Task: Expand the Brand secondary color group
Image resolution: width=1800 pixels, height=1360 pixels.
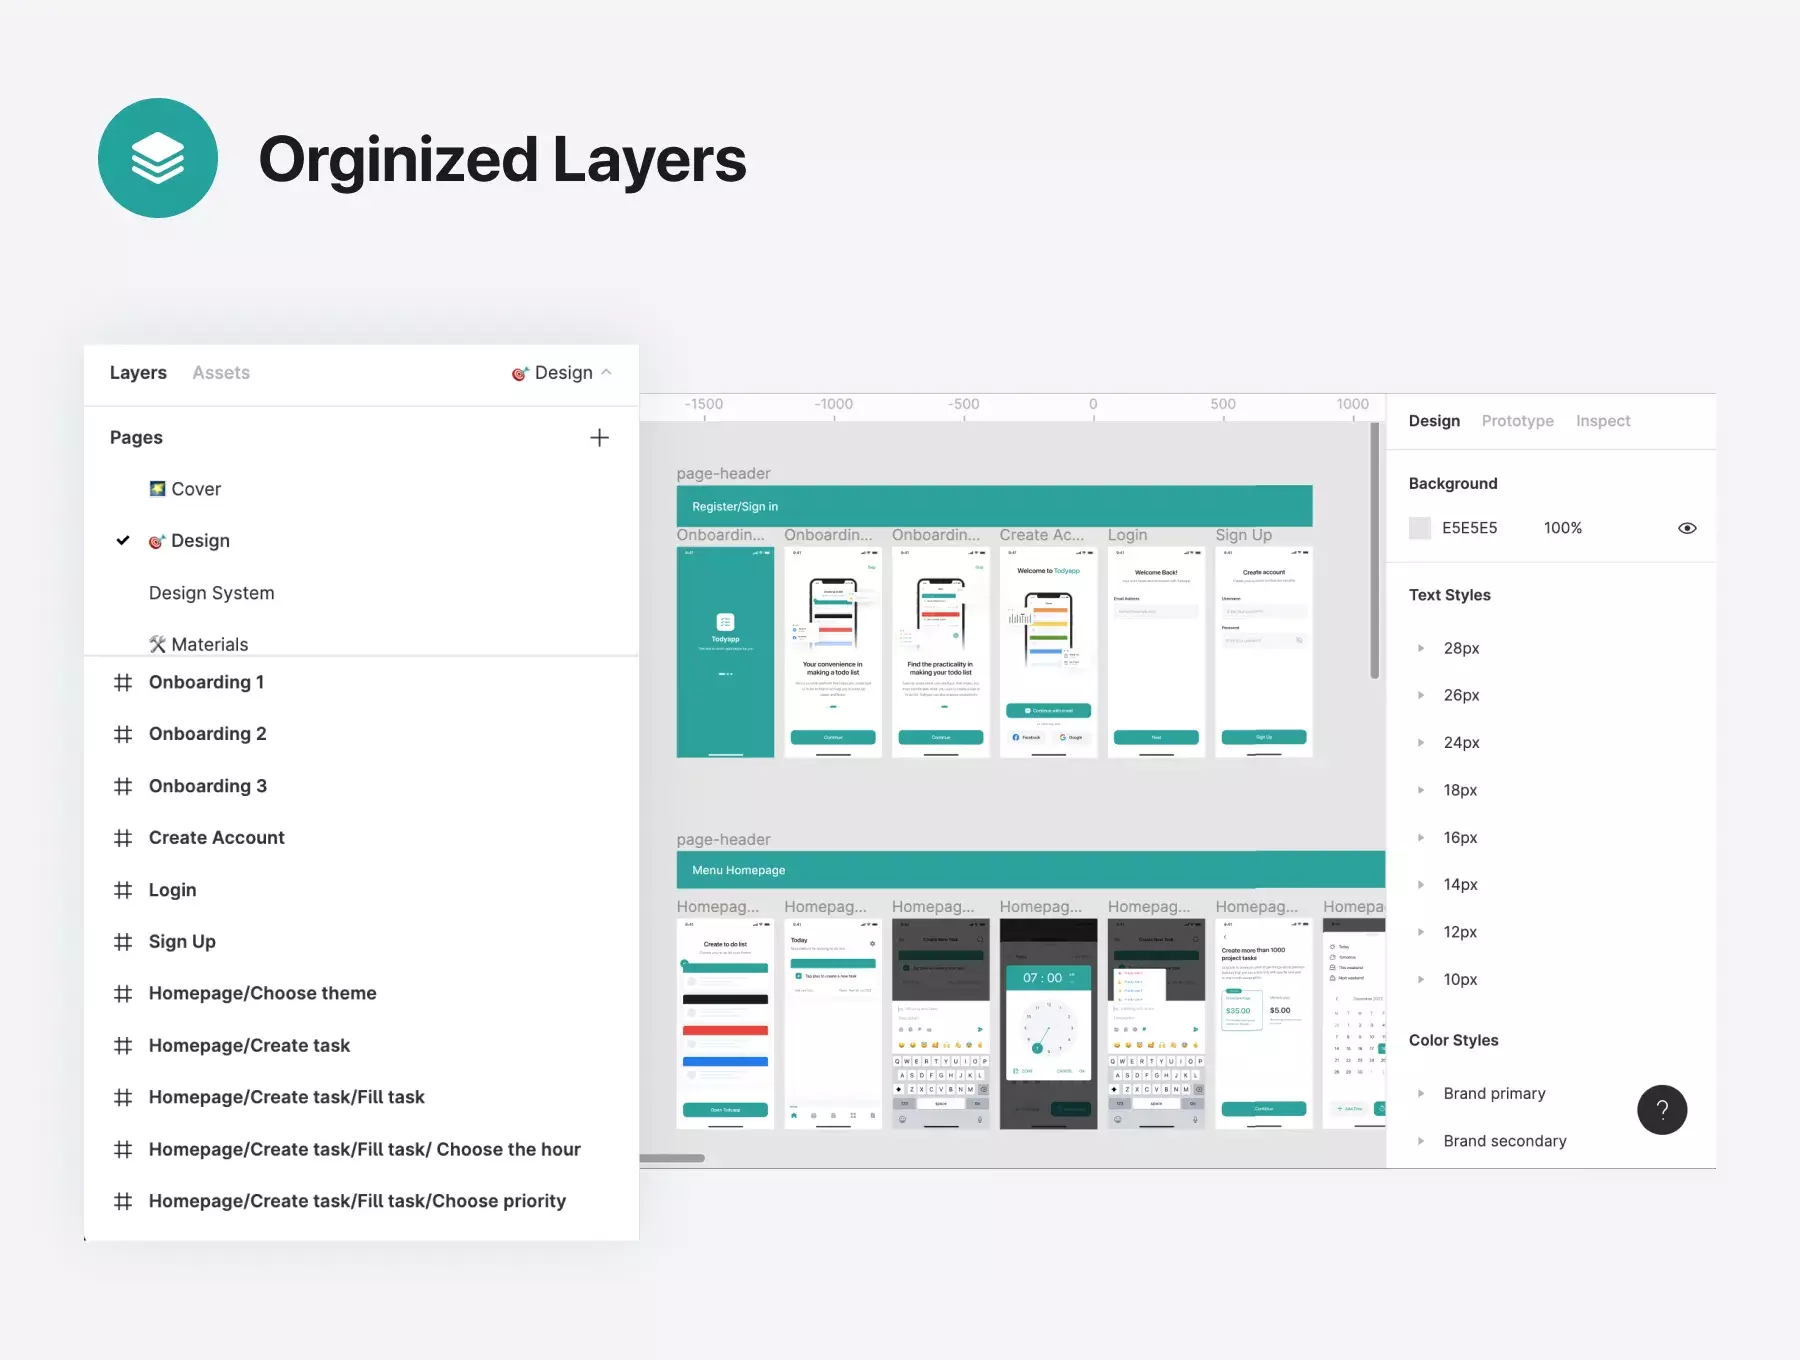Action: [x=1421, y=1141]
